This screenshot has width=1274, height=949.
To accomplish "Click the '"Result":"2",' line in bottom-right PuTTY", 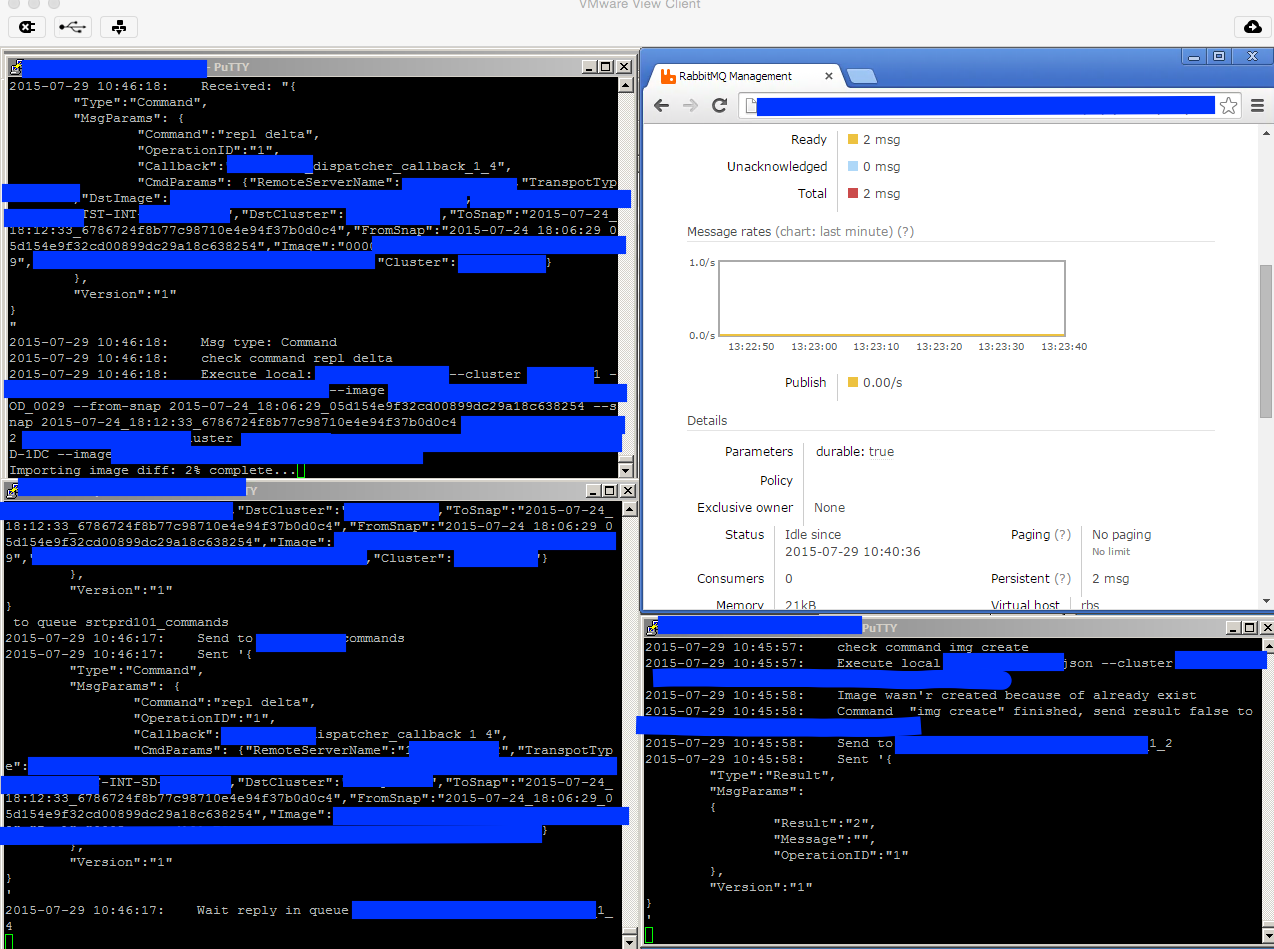I will pyautogui.click(x=825, y=823).
